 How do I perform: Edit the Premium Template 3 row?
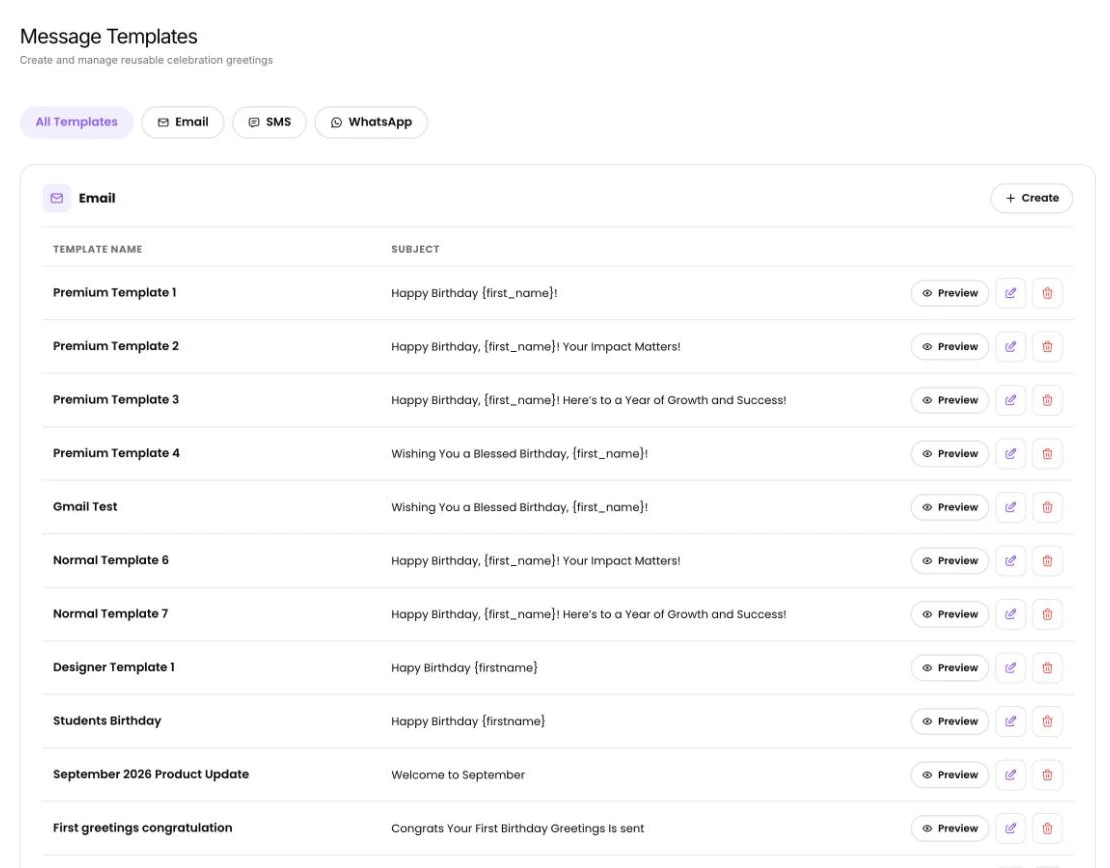click(x=1010, y=400)
